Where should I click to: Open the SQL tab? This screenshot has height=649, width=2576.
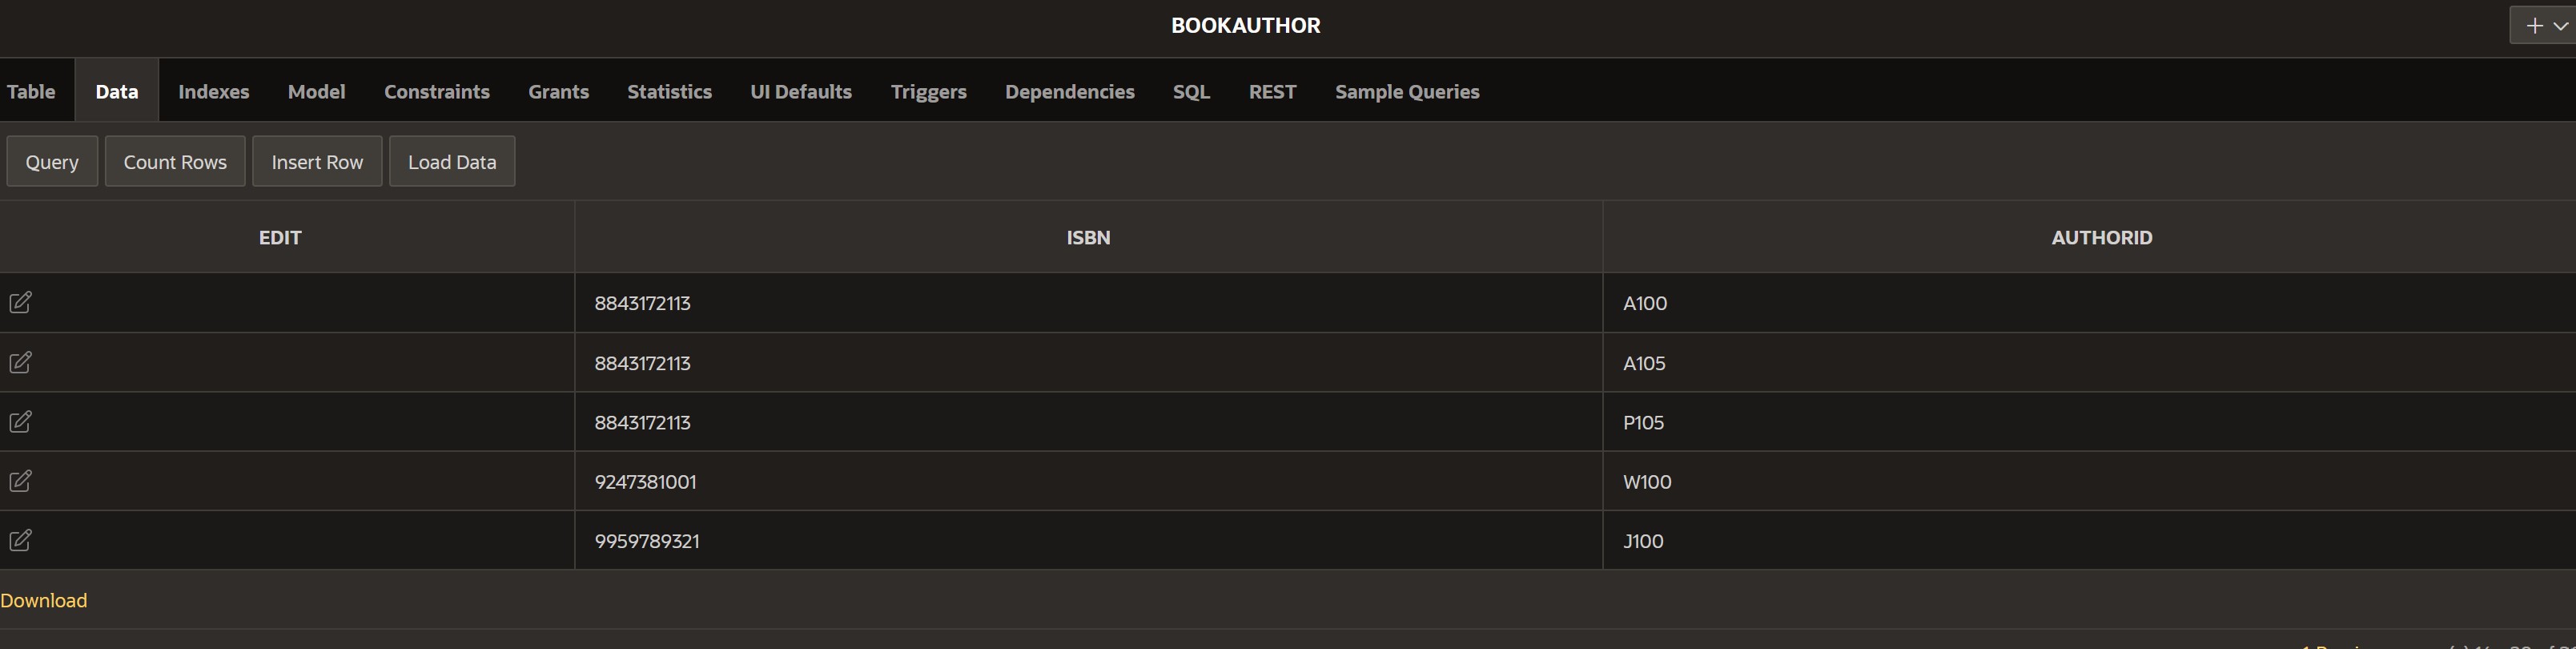click(x=1192, y=91)
